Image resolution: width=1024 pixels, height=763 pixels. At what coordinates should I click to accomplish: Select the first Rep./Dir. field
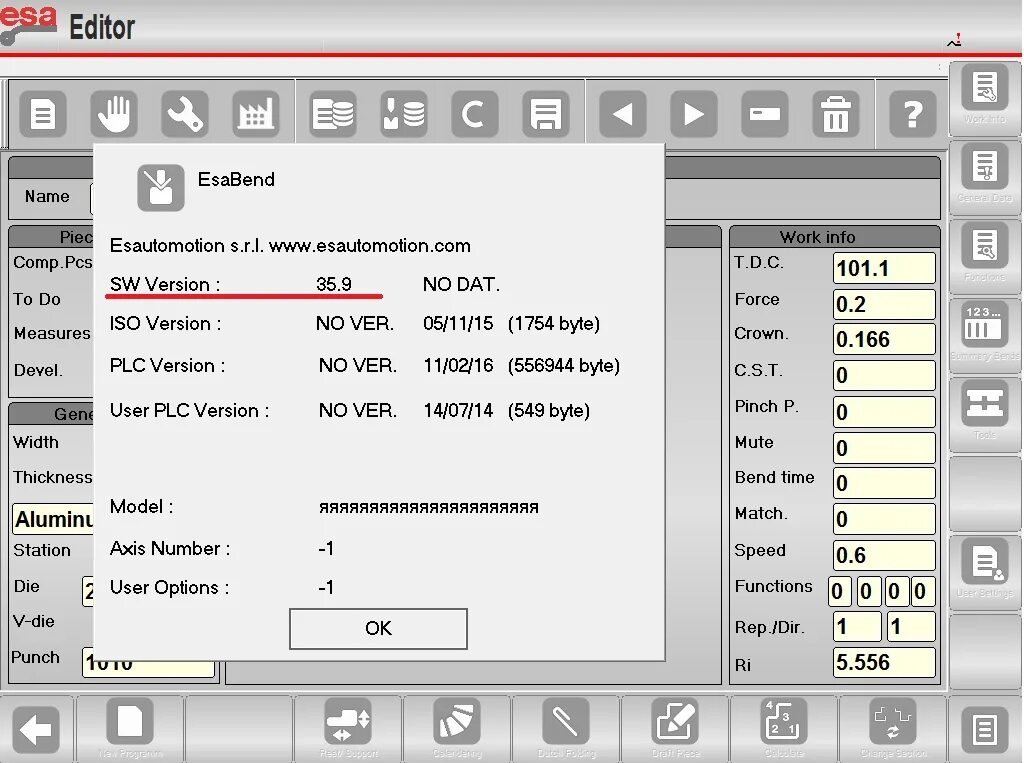[x=857, y=627]
